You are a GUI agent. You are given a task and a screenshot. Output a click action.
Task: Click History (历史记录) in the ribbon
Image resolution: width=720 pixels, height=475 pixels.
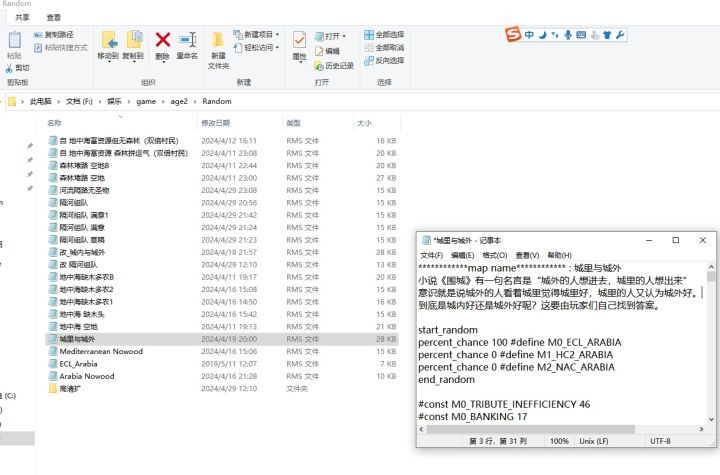334,66
